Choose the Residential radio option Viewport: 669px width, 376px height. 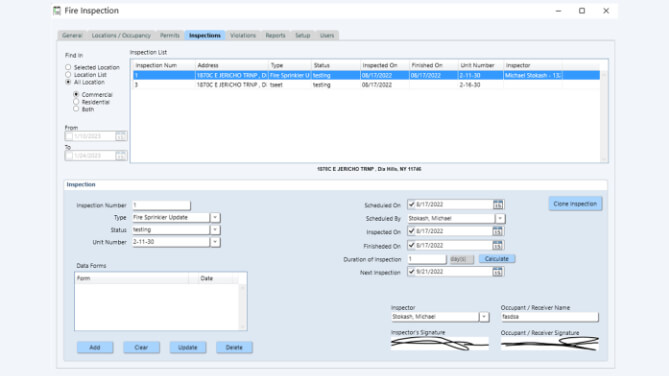(x=76, y=102)
